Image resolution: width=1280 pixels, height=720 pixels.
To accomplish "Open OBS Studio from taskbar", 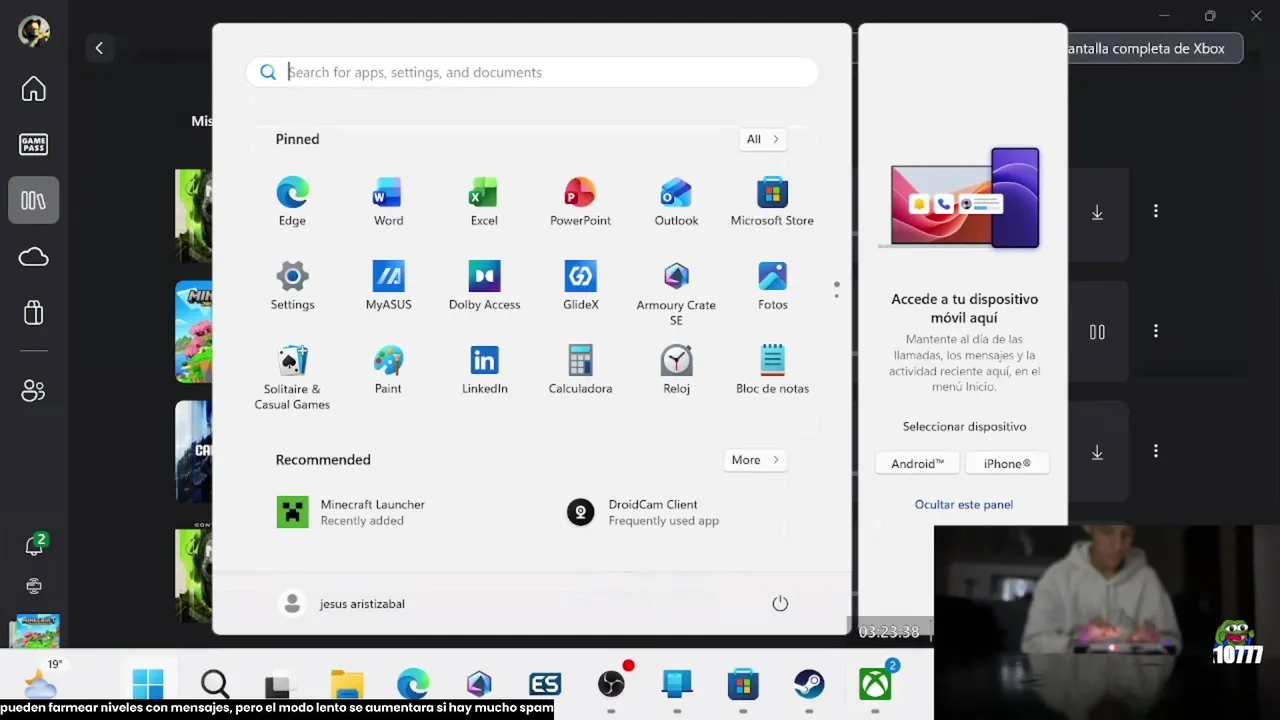I will [x=611, y=685].
